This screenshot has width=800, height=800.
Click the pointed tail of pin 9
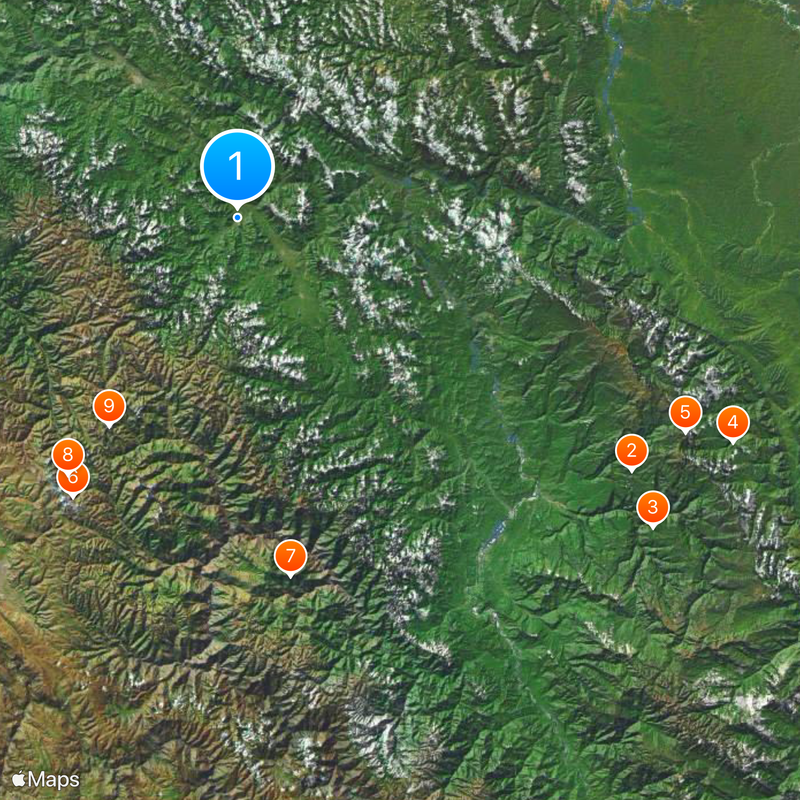click(x=109, y=425)
